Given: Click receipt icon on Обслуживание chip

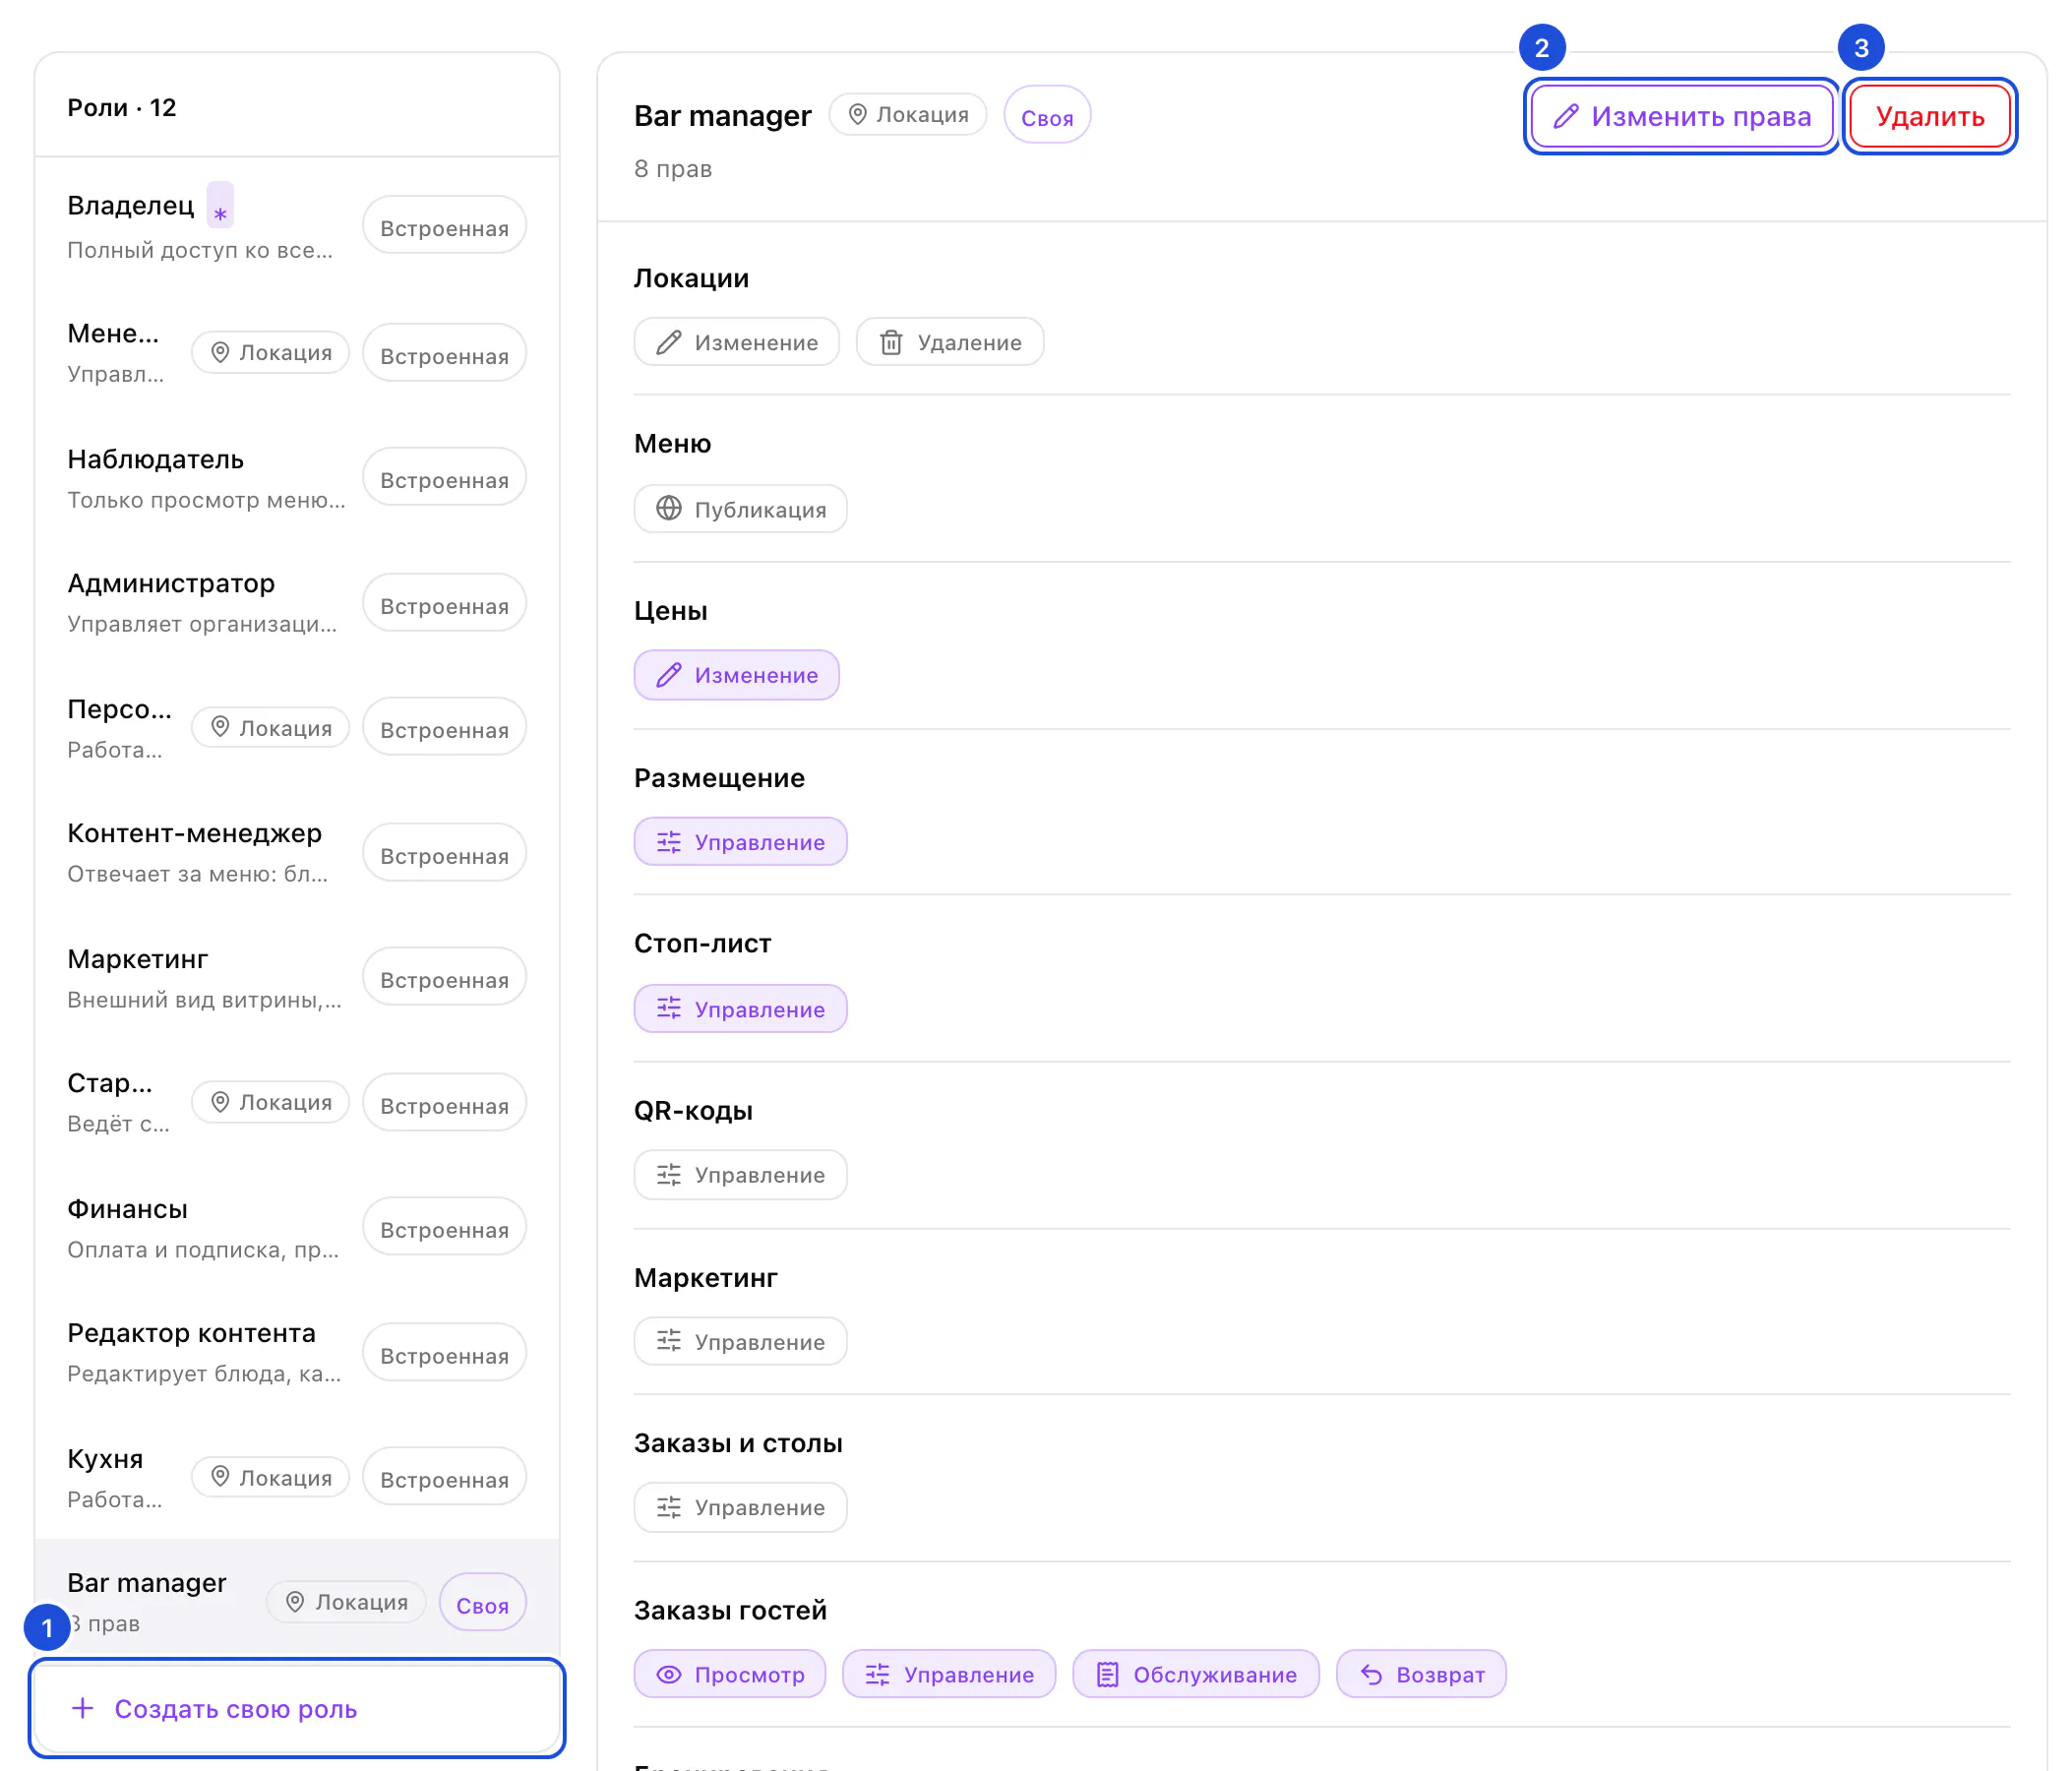Looking at the screenshot, I should [1107, 1674].
